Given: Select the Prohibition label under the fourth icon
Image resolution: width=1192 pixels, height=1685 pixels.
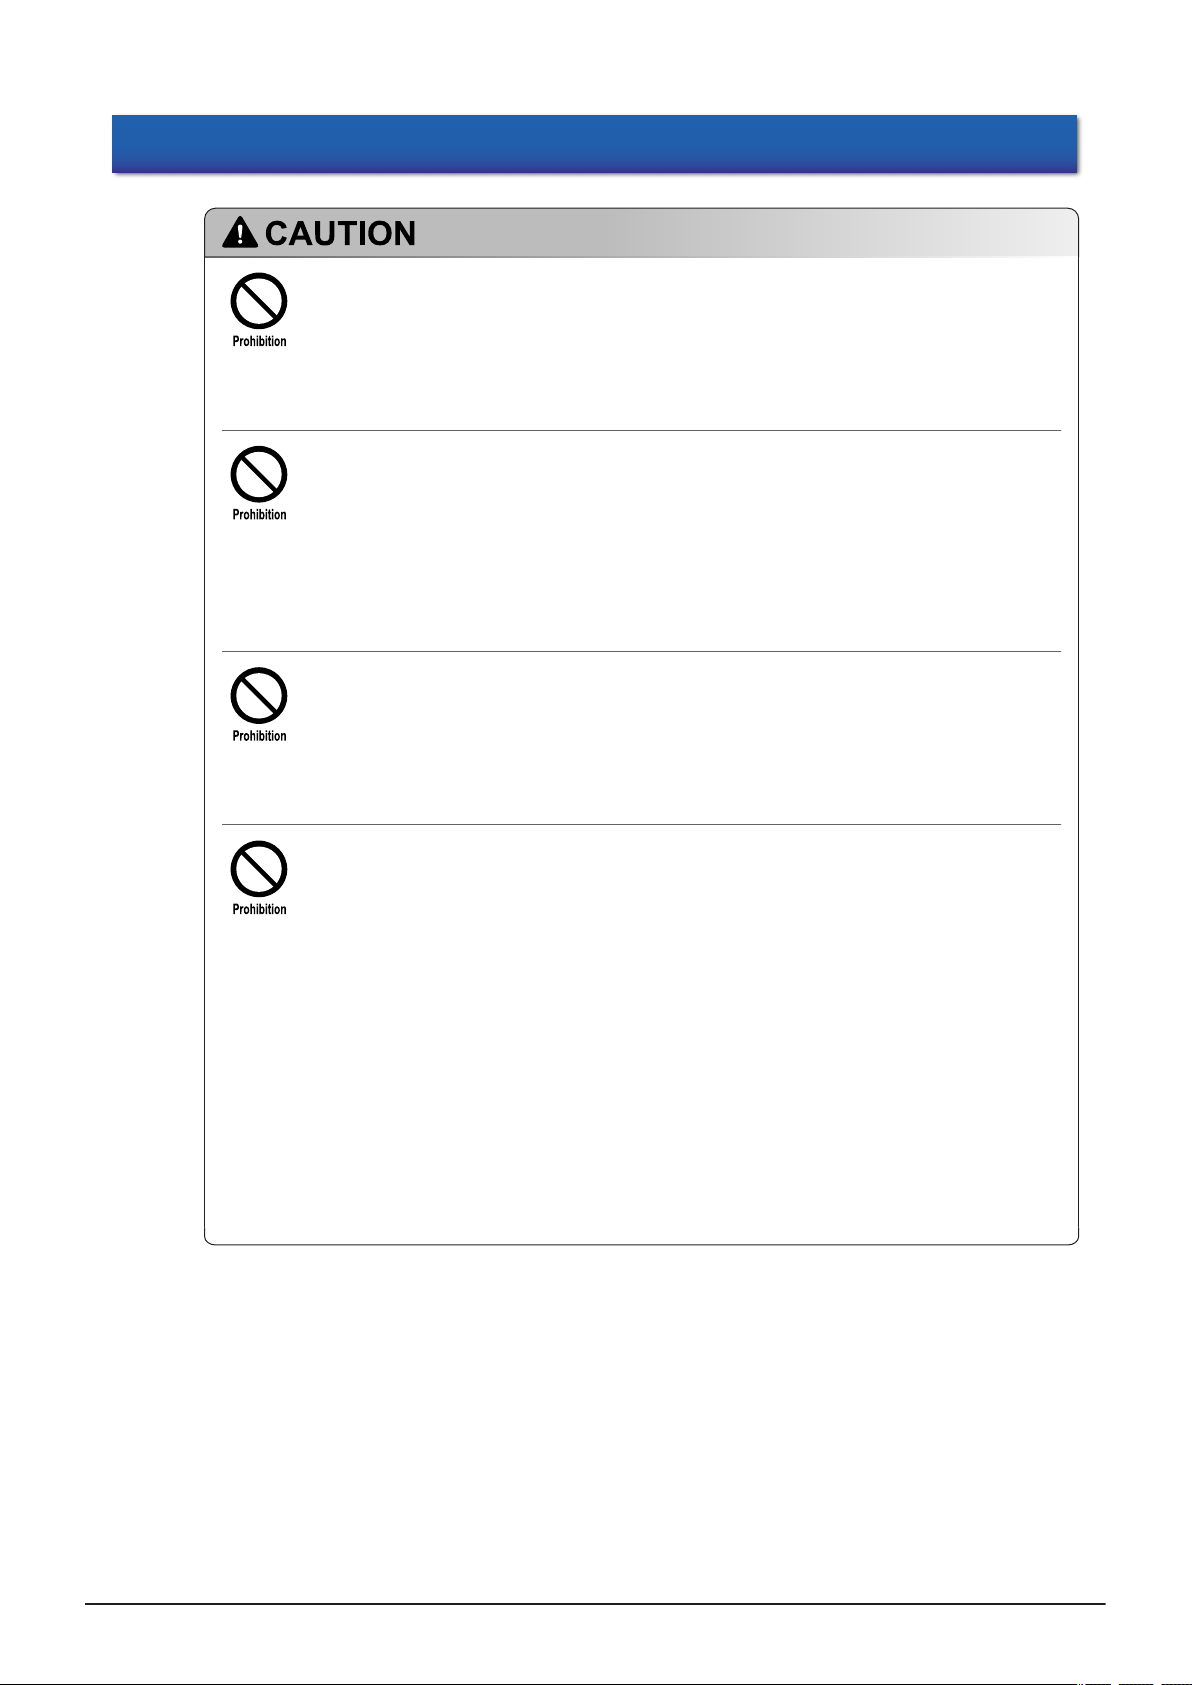Looking at the screenshot, I should coord(259,910).
